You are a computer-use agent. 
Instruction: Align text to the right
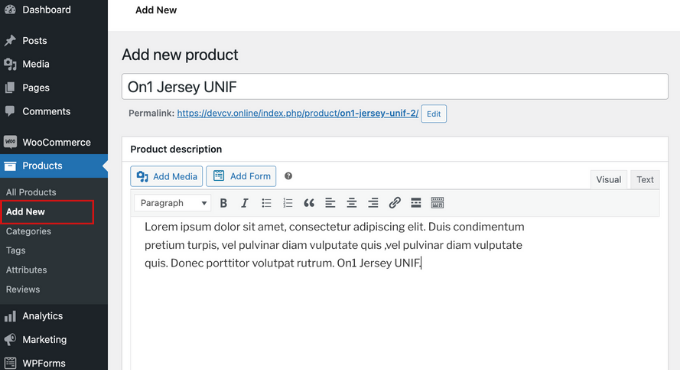click(373, 203)
